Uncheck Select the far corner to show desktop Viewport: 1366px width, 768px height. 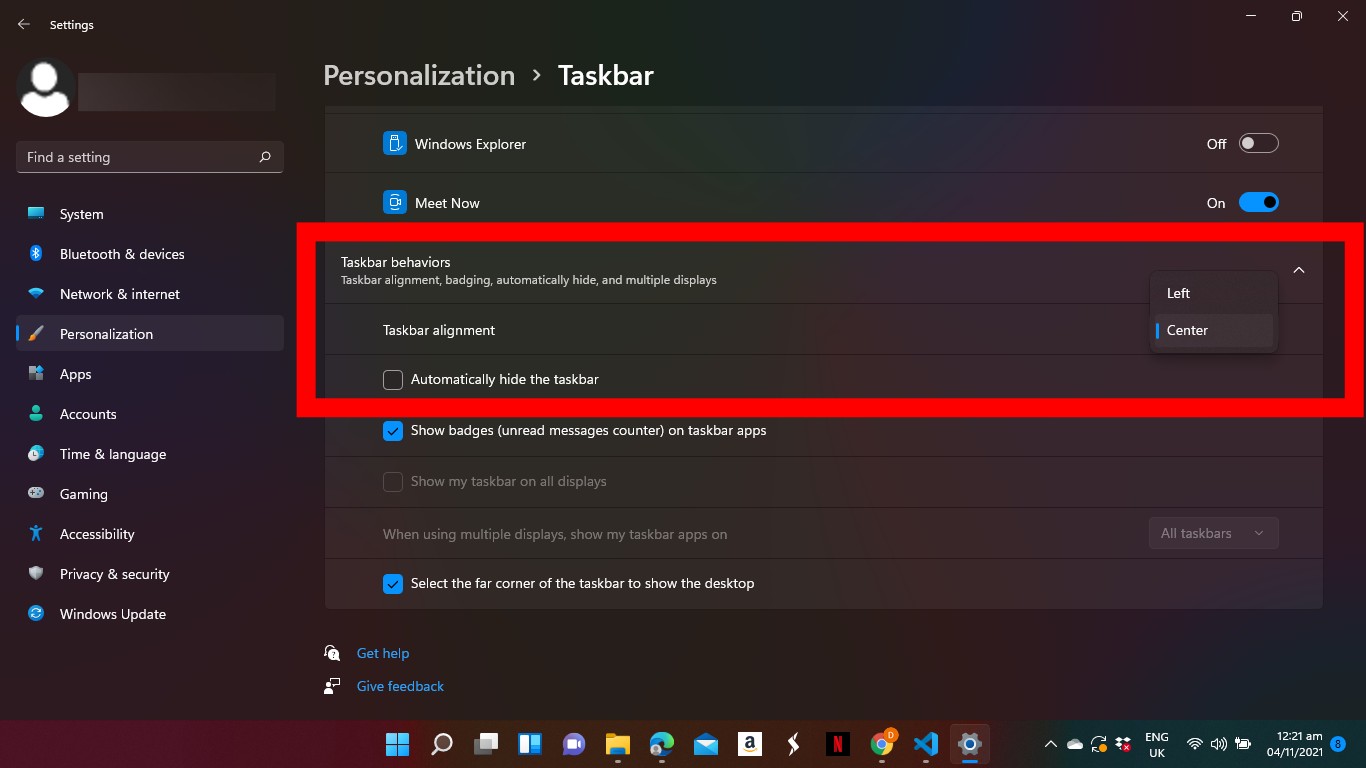(393, 584)
